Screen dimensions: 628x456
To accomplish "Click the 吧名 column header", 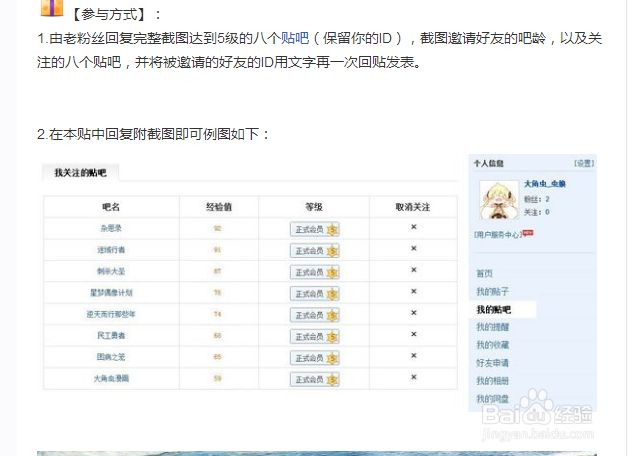I will (x=111, y=207).
